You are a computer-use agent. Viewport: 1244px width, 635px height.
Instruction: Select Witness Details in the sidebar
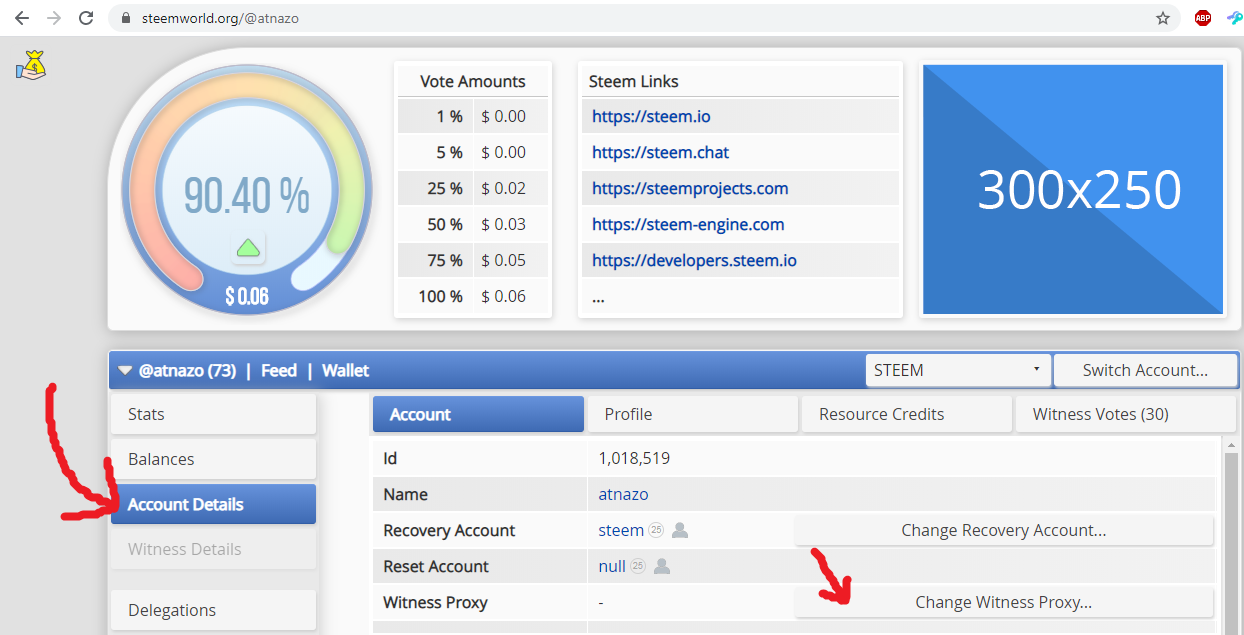[213, 549]
